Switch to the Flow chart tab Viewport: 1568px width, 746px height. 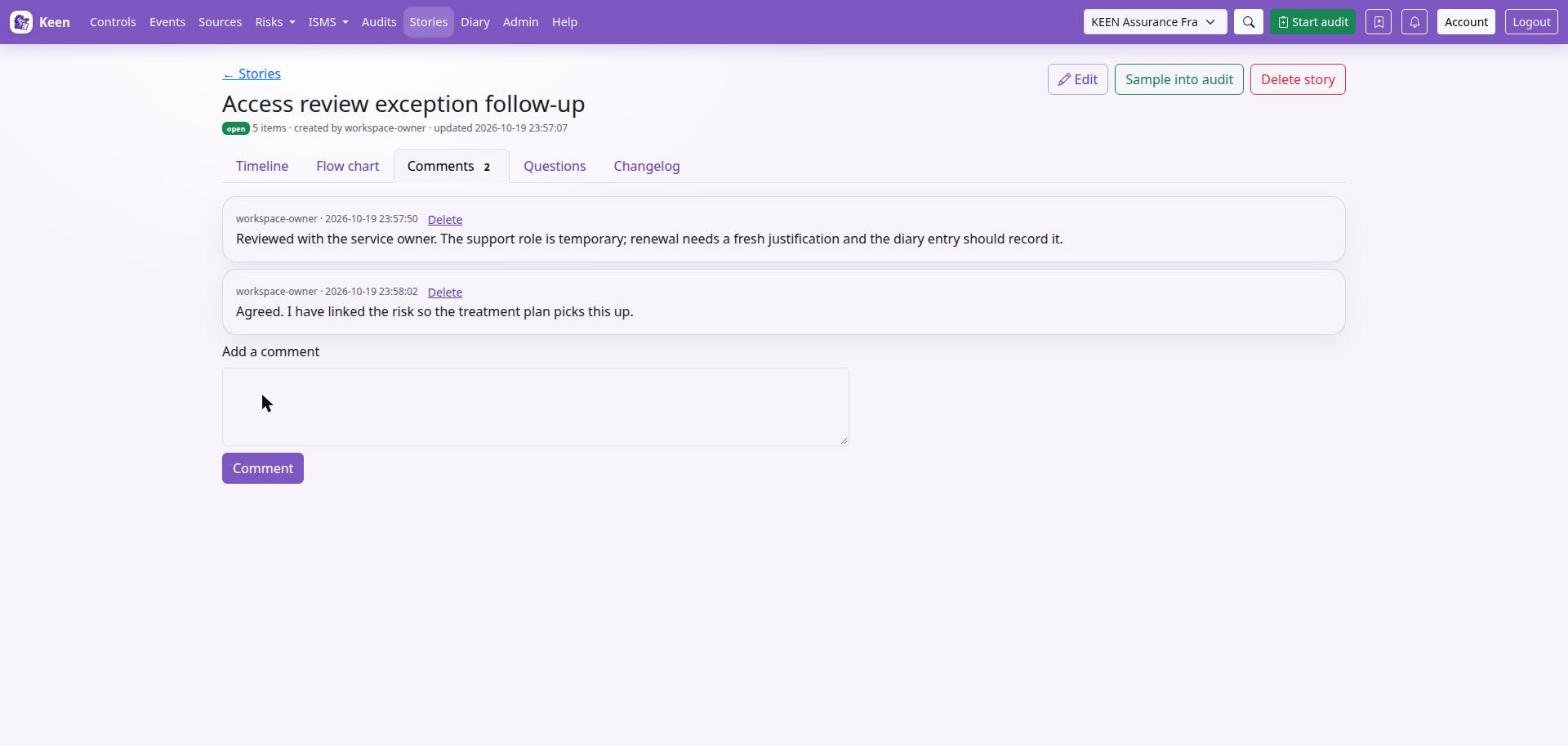click(x=347, y=166)
